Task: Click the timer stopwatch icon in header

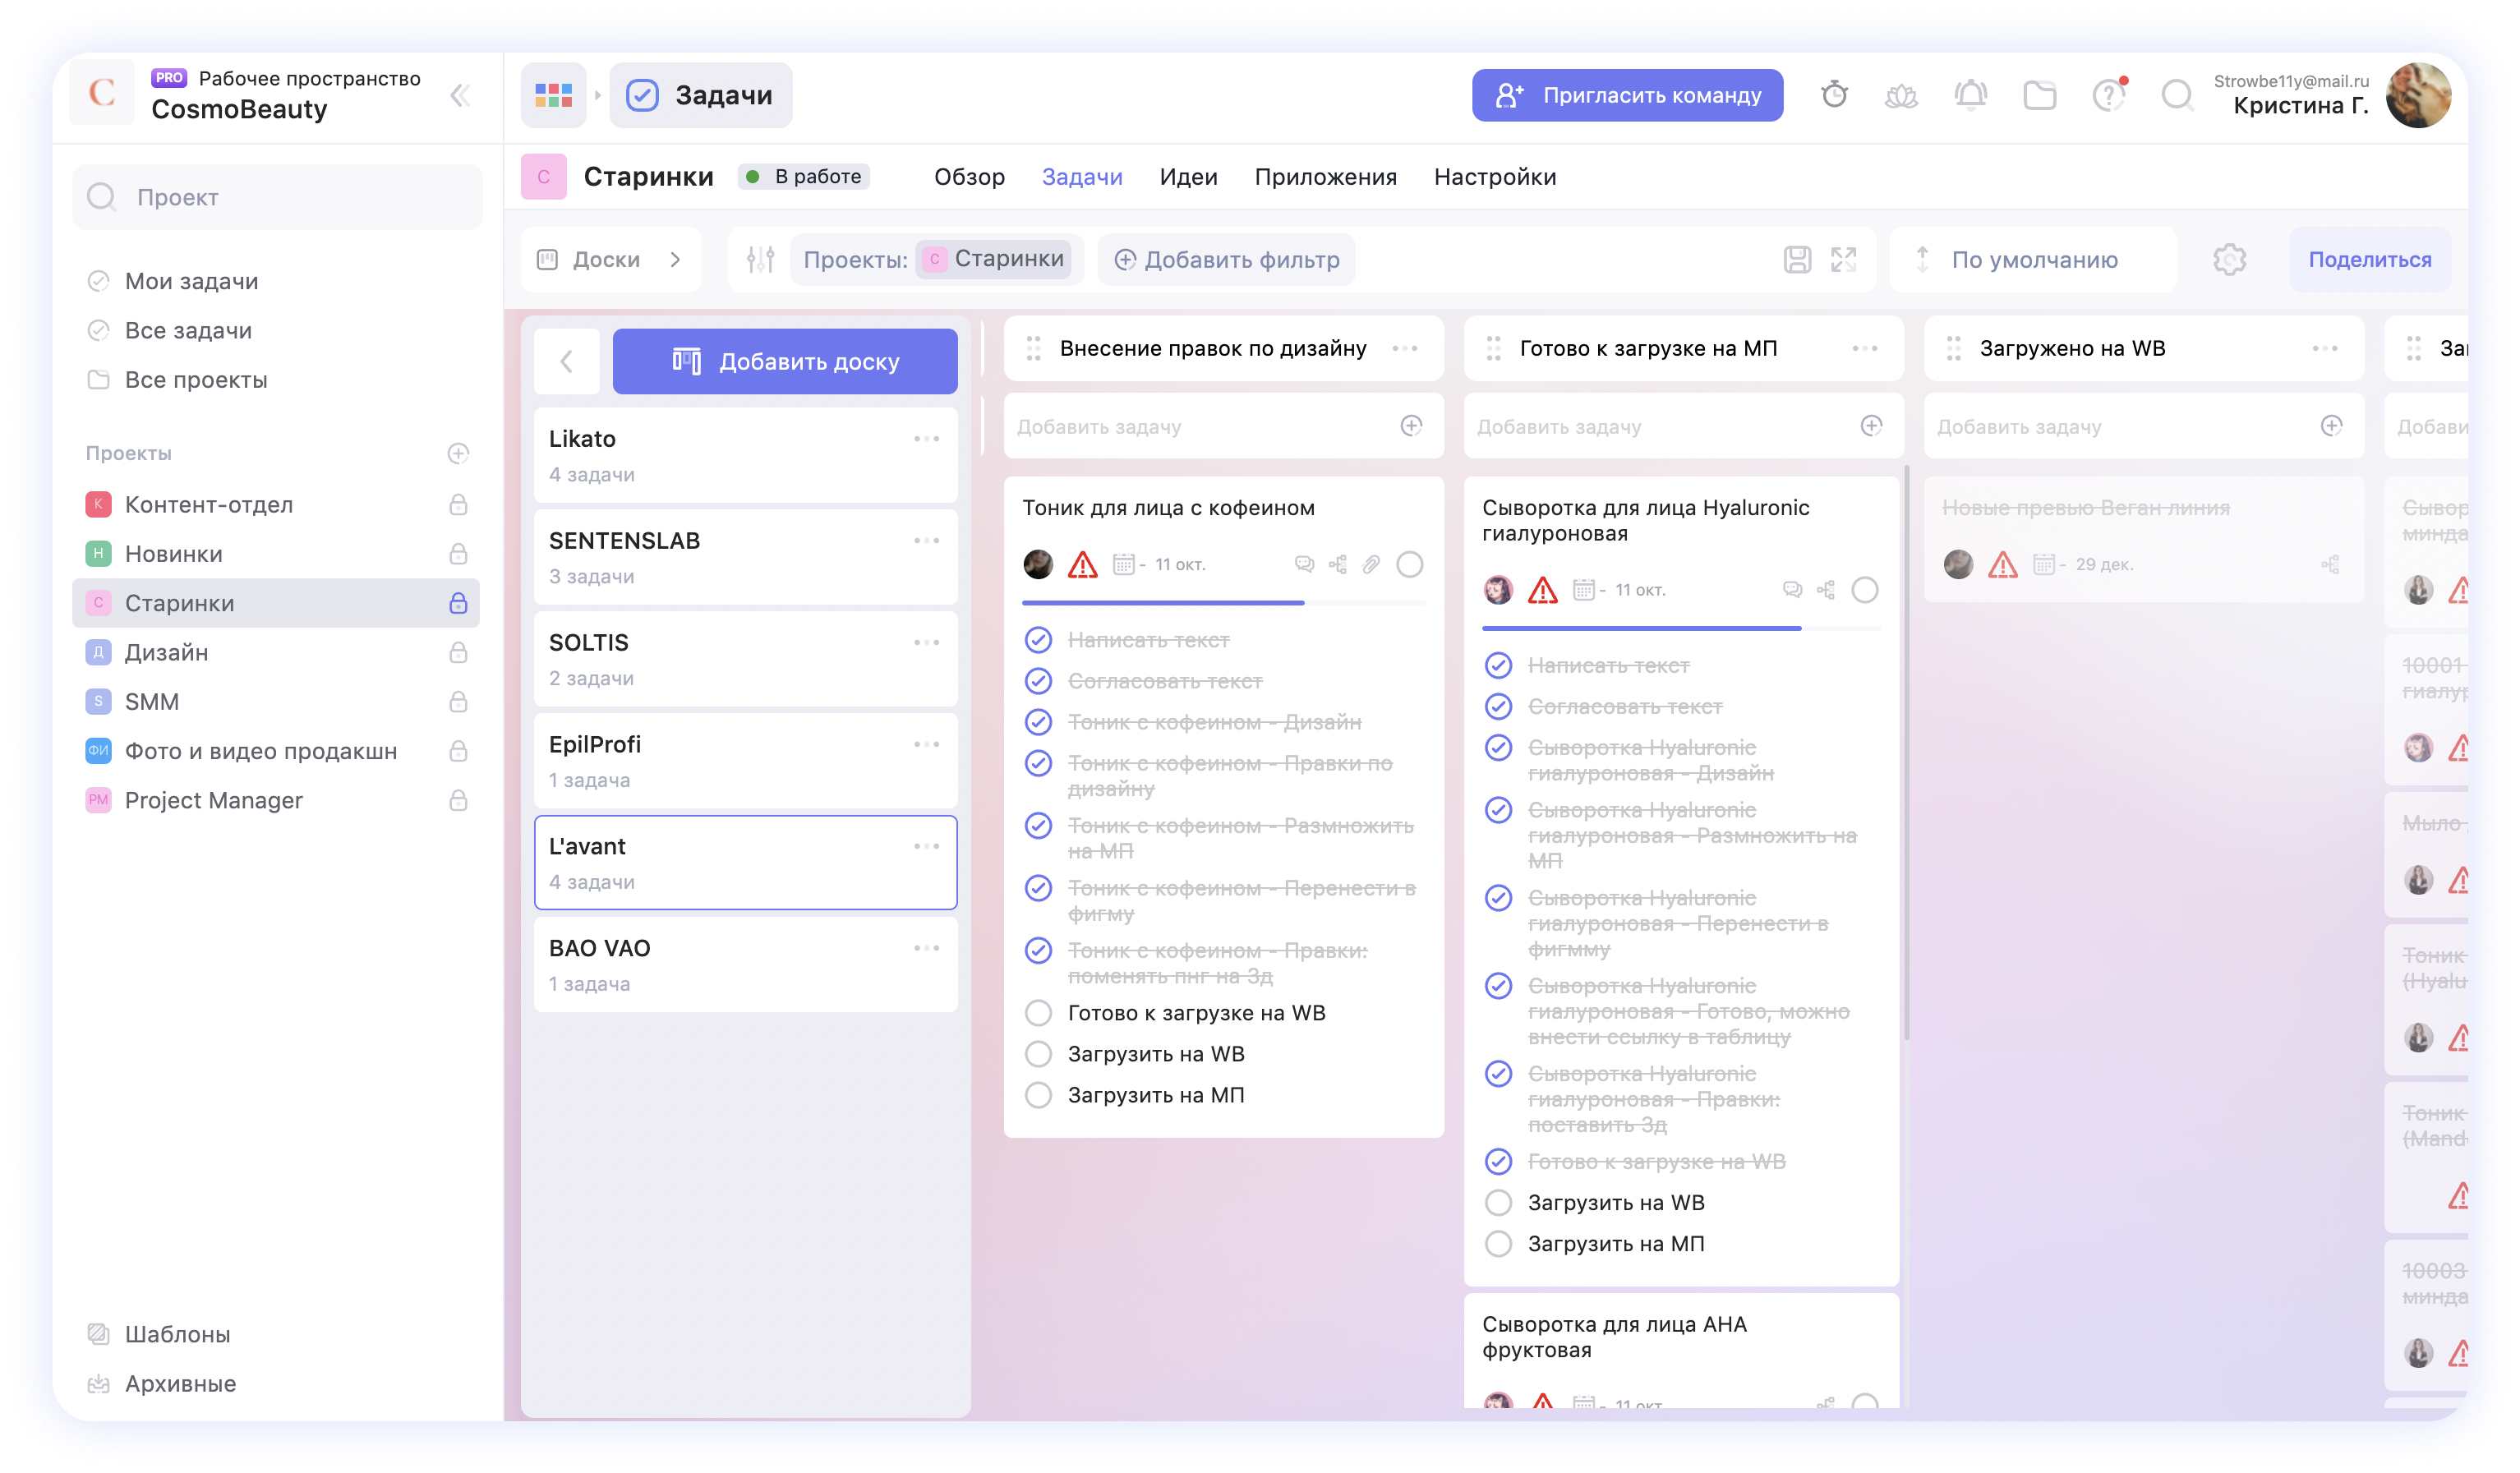Action: [x=1834, y=95]
